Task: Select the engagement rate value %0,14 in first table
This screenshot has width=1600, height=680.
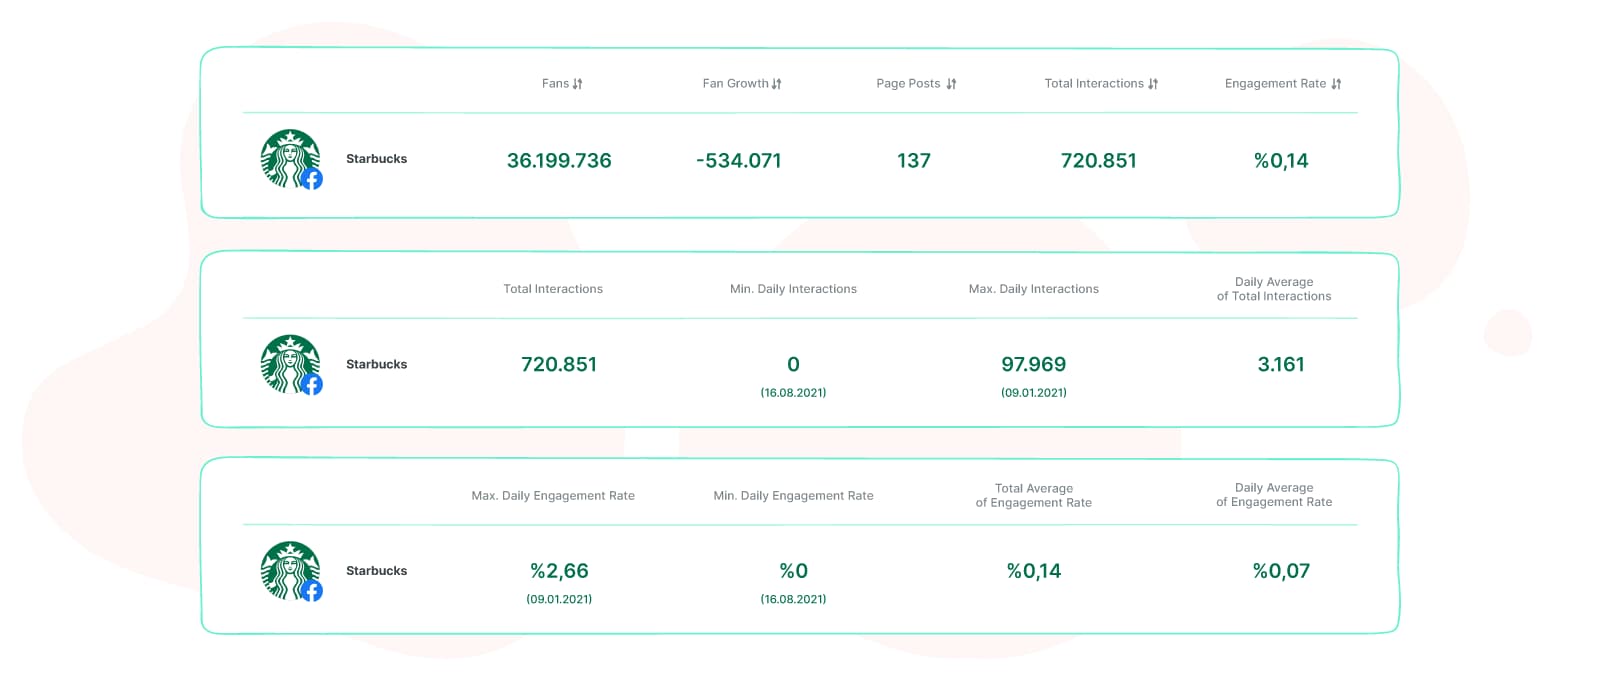Action: (x=1281, y=160)
